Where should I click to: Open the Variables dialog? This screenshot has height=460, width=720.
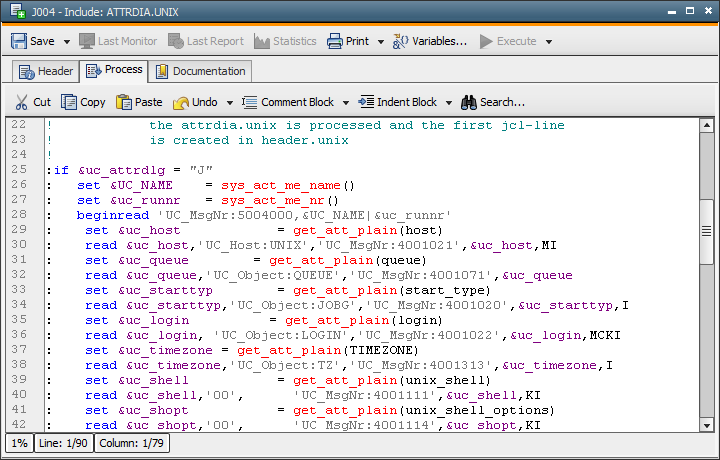pyautogui.click(x=429, y=41)
